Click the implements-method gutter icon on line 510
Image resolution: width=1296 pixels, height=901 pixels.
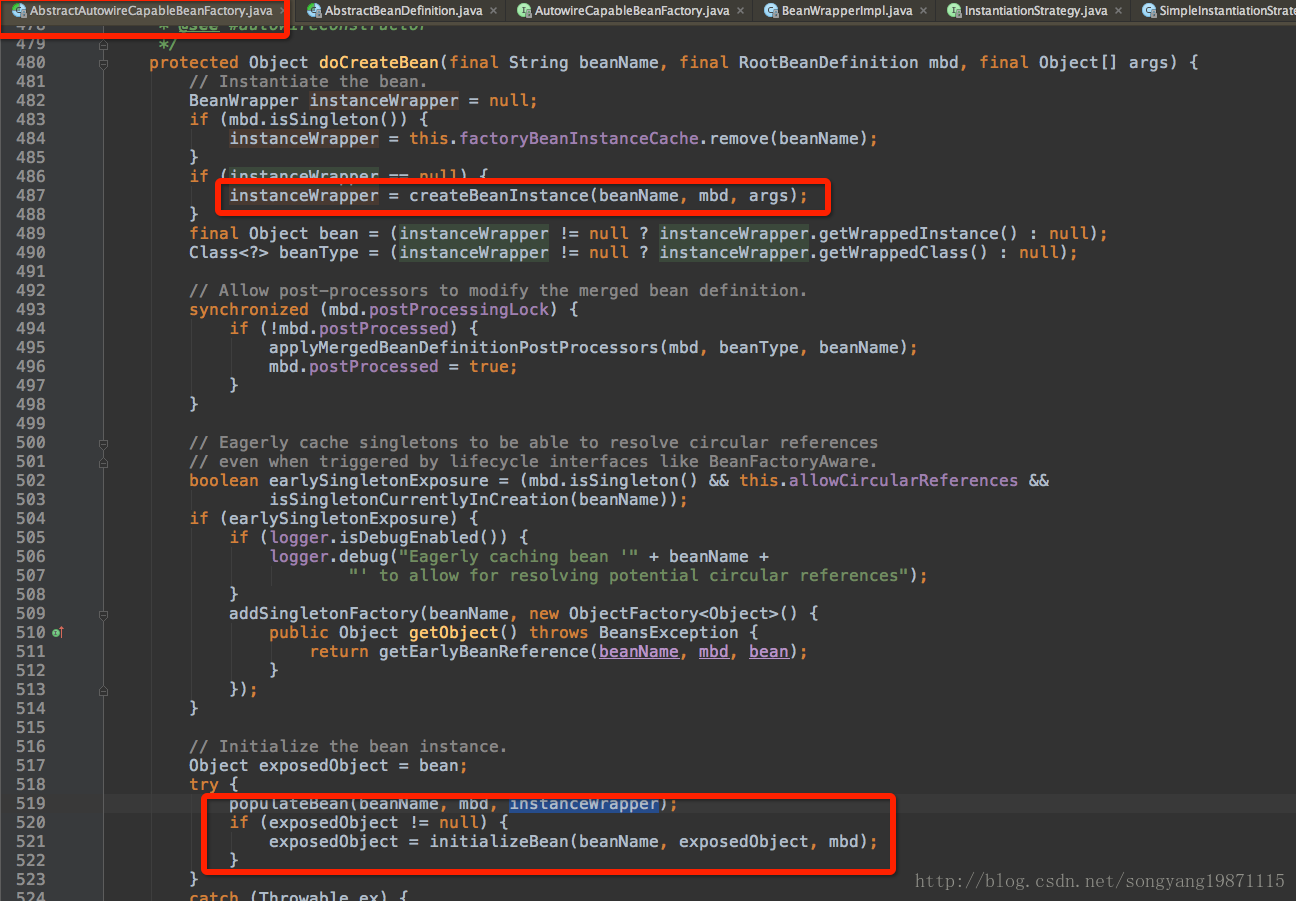[x=58, y=632]
